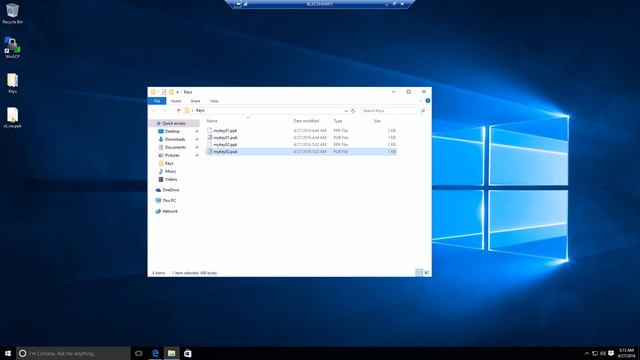
Task: Open the volume icon in system tray
Action: click(603, 353)
